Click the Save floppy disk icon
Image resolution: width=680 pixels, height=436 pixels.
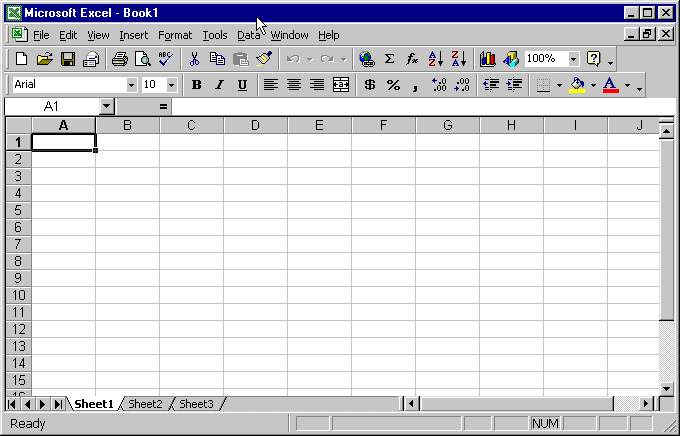[68, 60]
